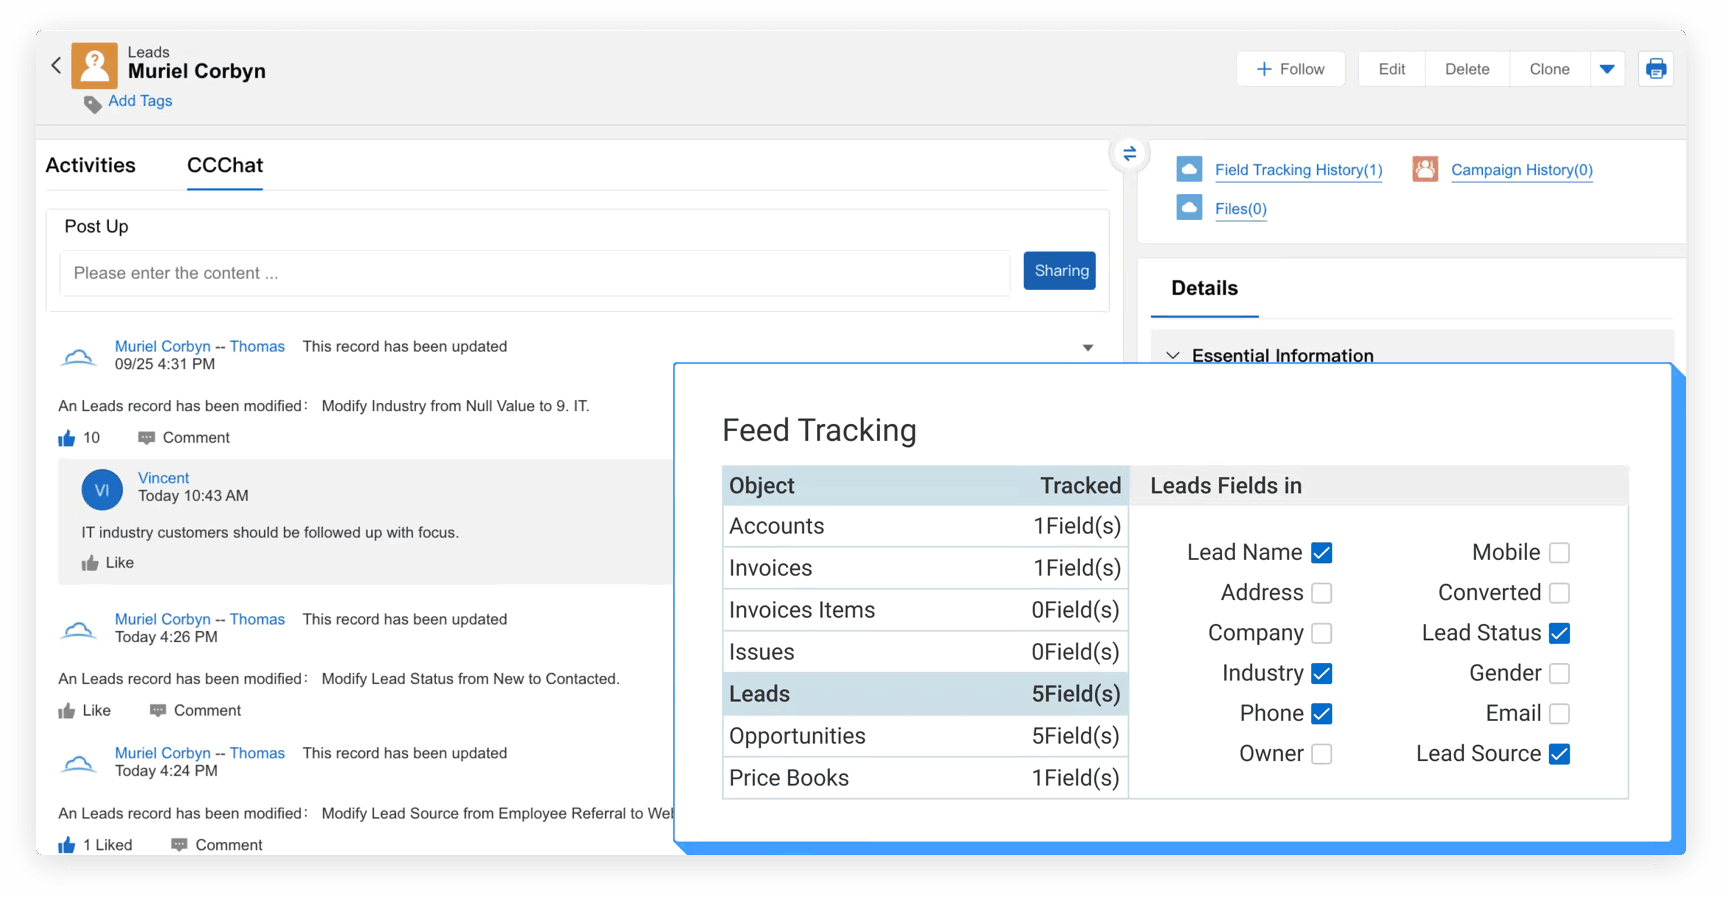Collapse the Essential Information section
1722x897 pixels.
coord(1173,356)
